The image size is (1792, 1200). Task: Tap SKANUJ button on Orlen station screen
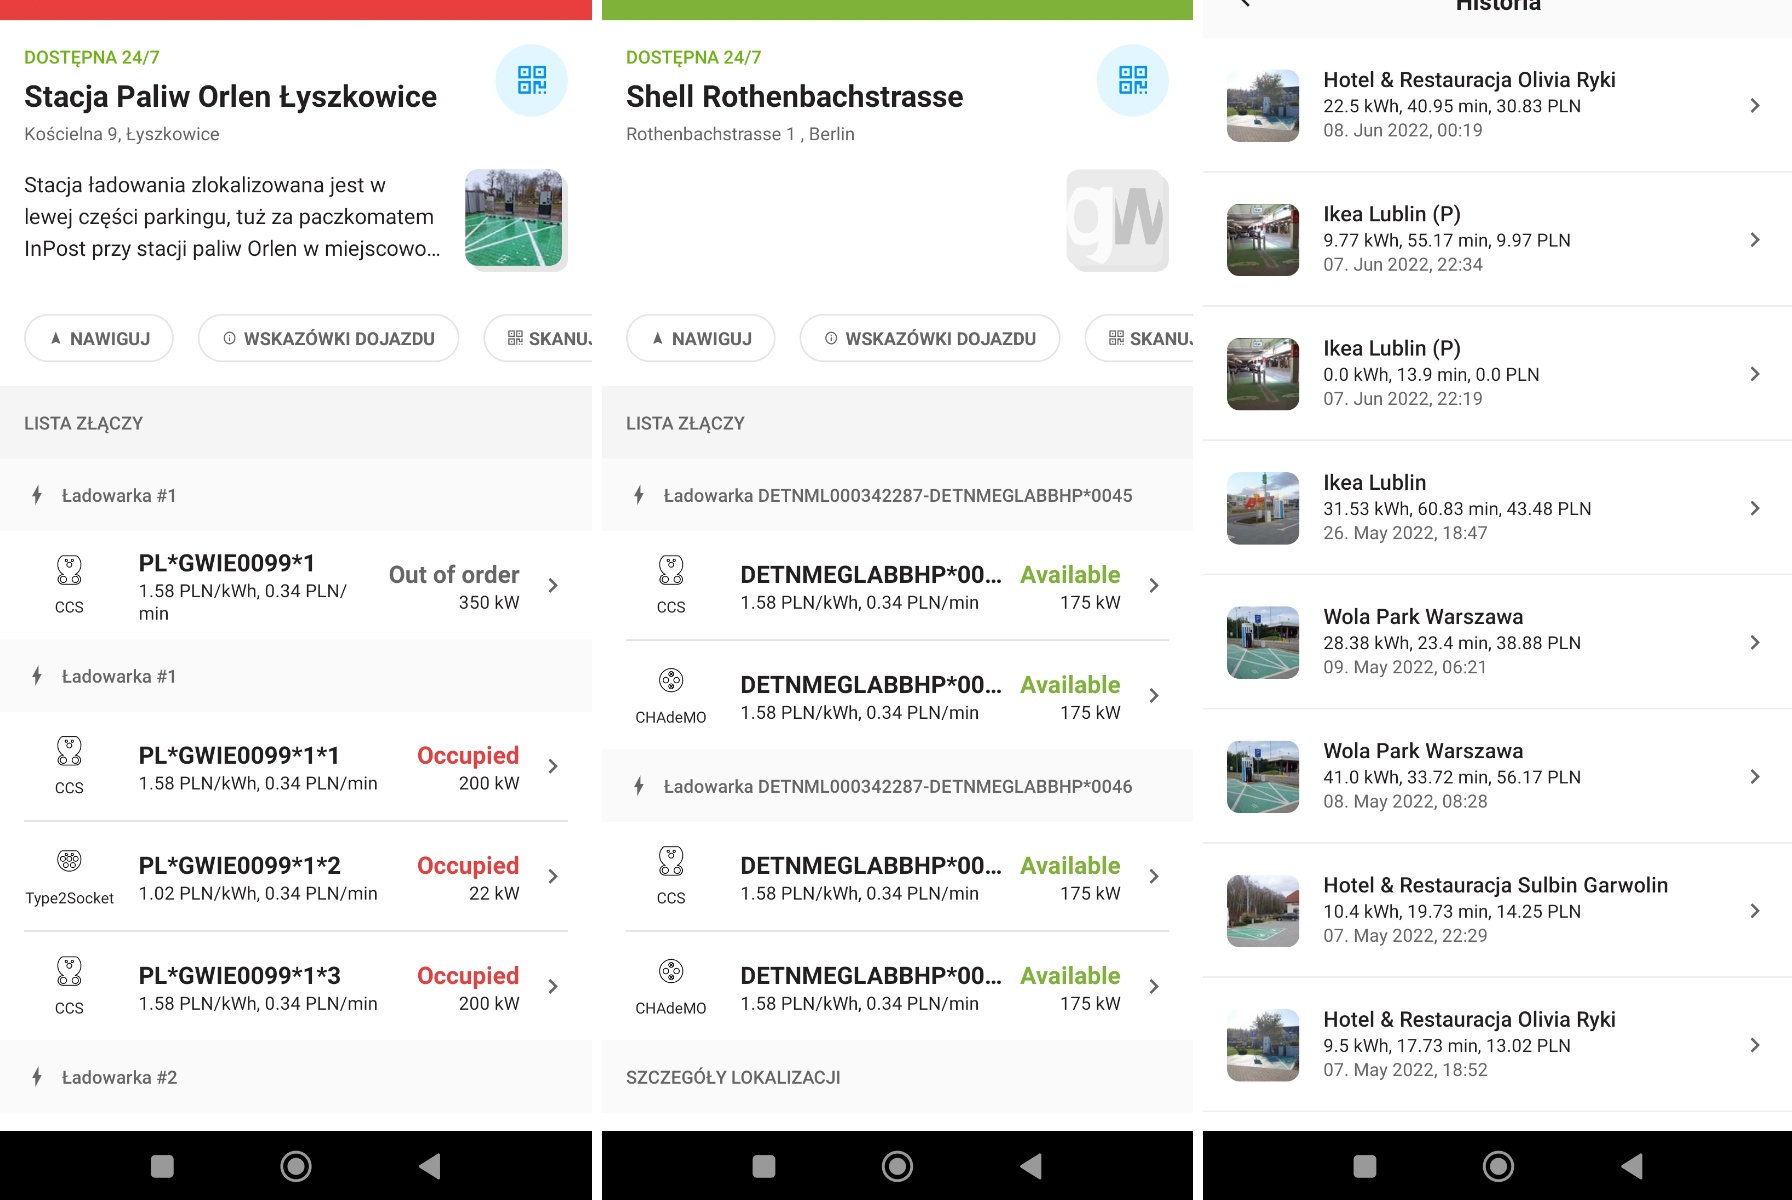pos(538,338)
